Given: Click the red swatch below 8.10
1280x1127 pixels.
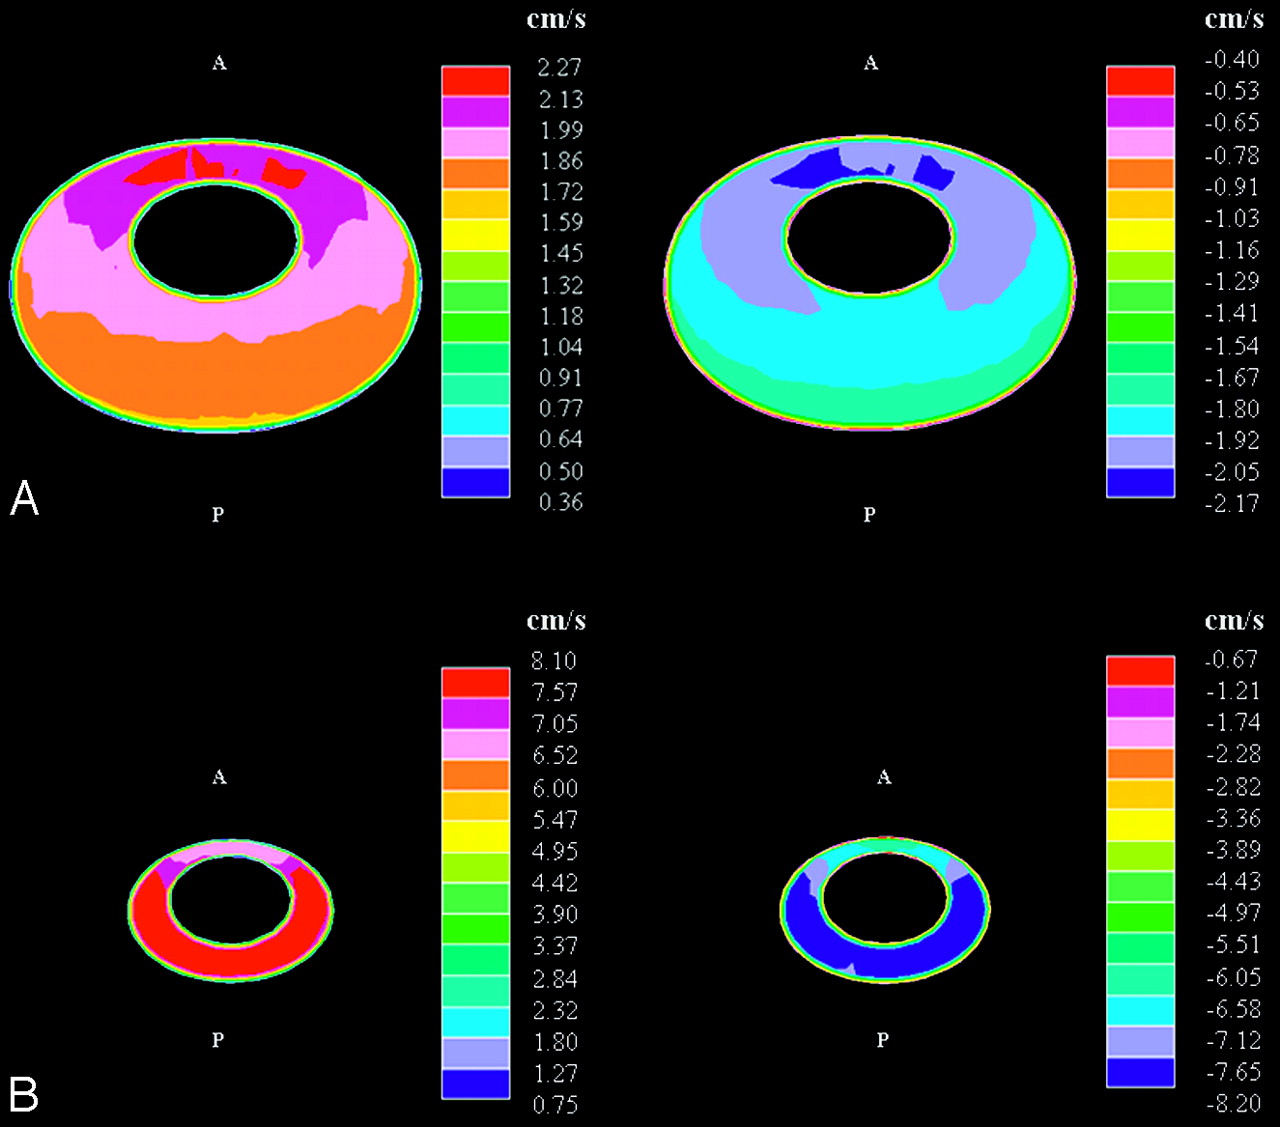Looking at the screenshot, I should 476,683.
